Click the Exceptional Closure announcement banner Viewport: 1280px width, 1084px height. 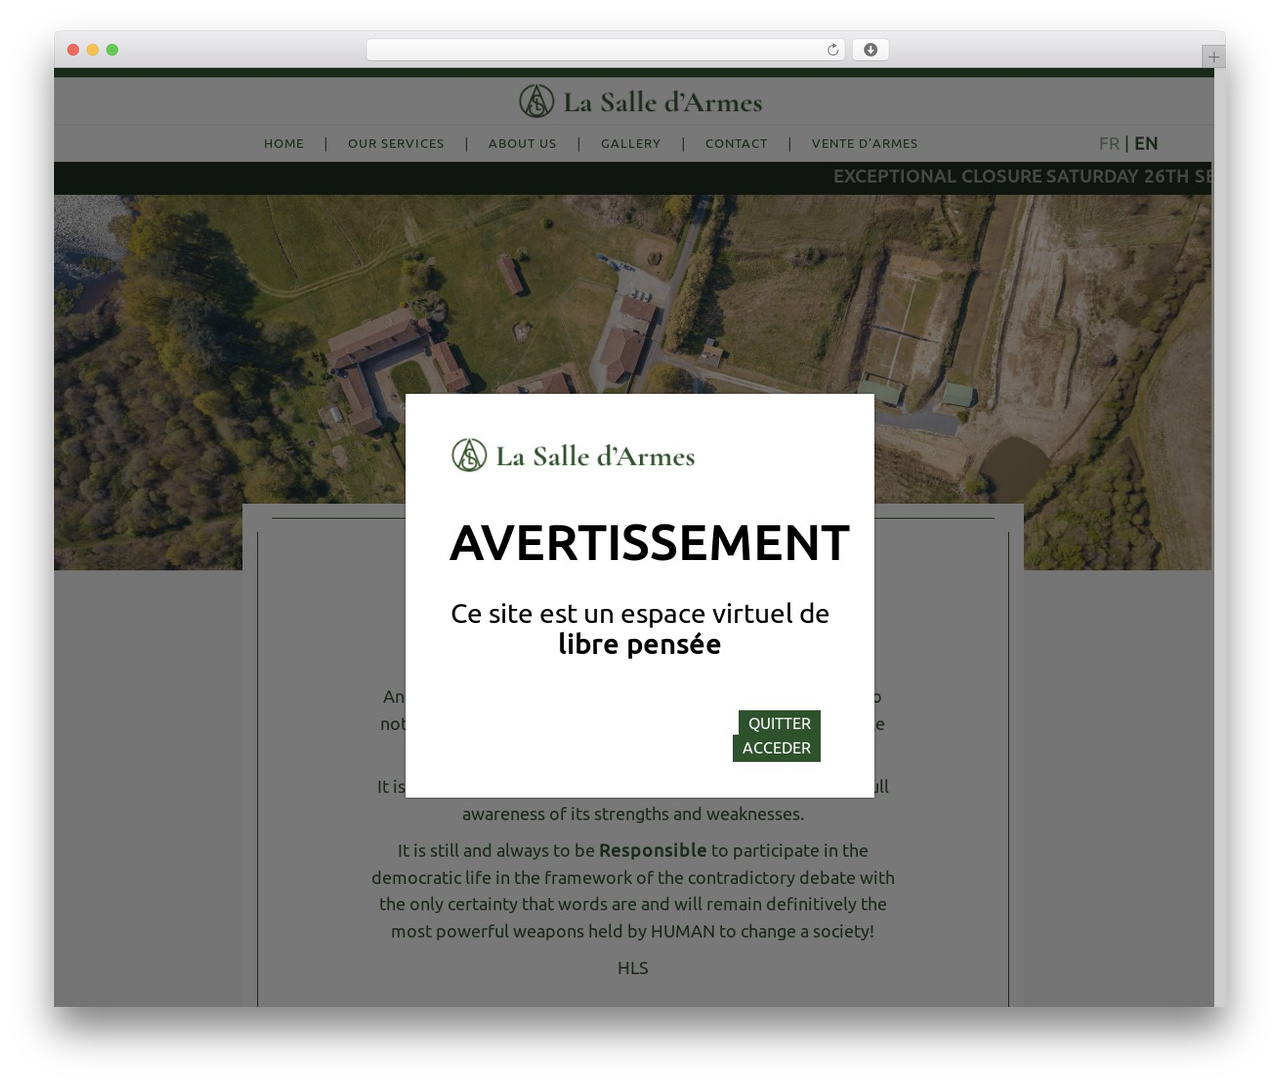[x=633, y=177]
